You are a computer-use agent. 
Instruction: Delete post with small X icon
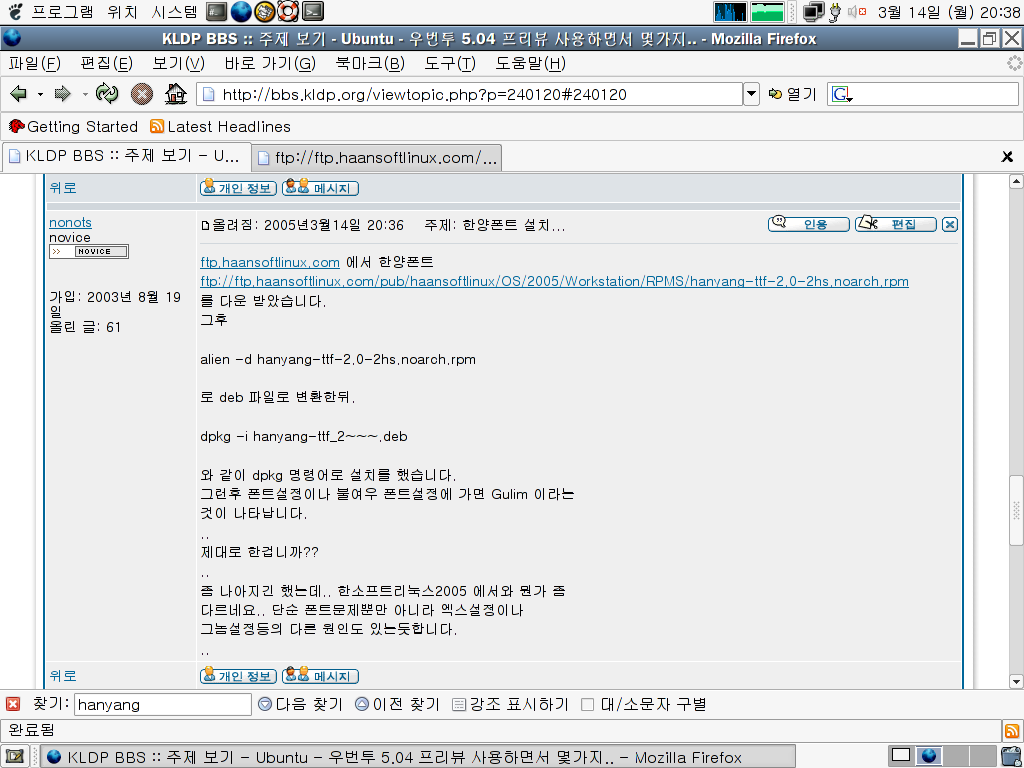coord(950,225)
